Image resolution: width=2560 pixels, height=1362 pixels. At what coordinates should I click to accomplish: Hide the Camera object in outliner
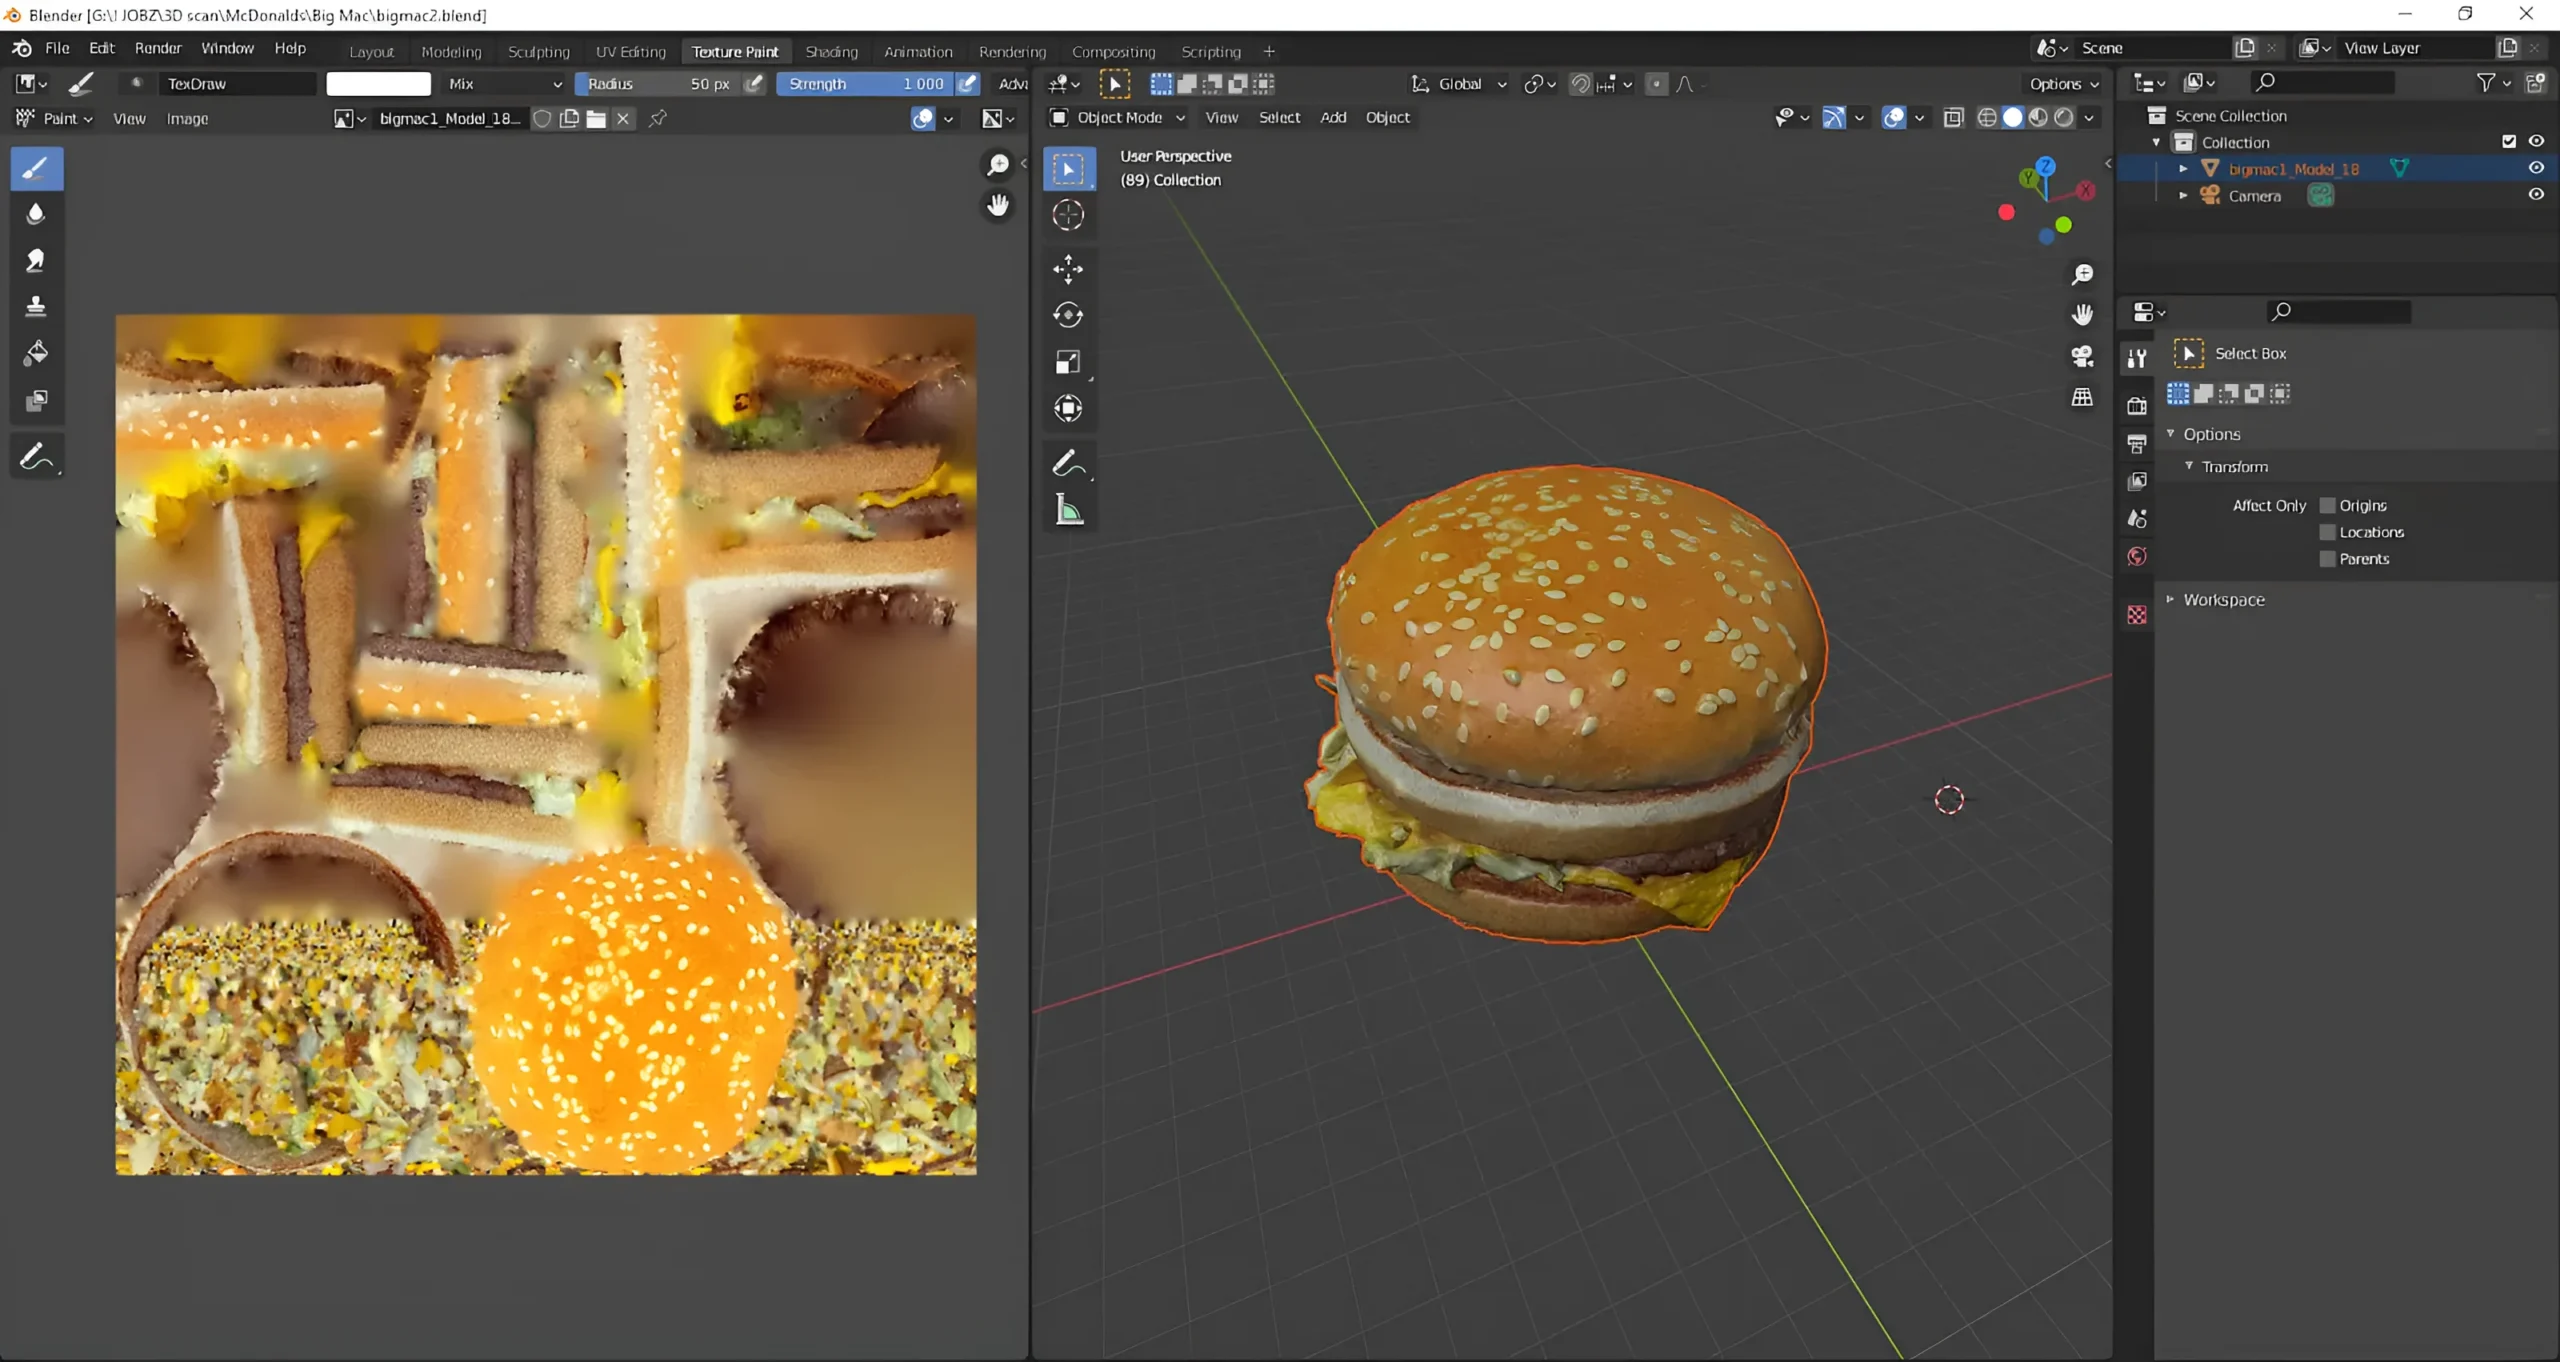click(2536, 195)
